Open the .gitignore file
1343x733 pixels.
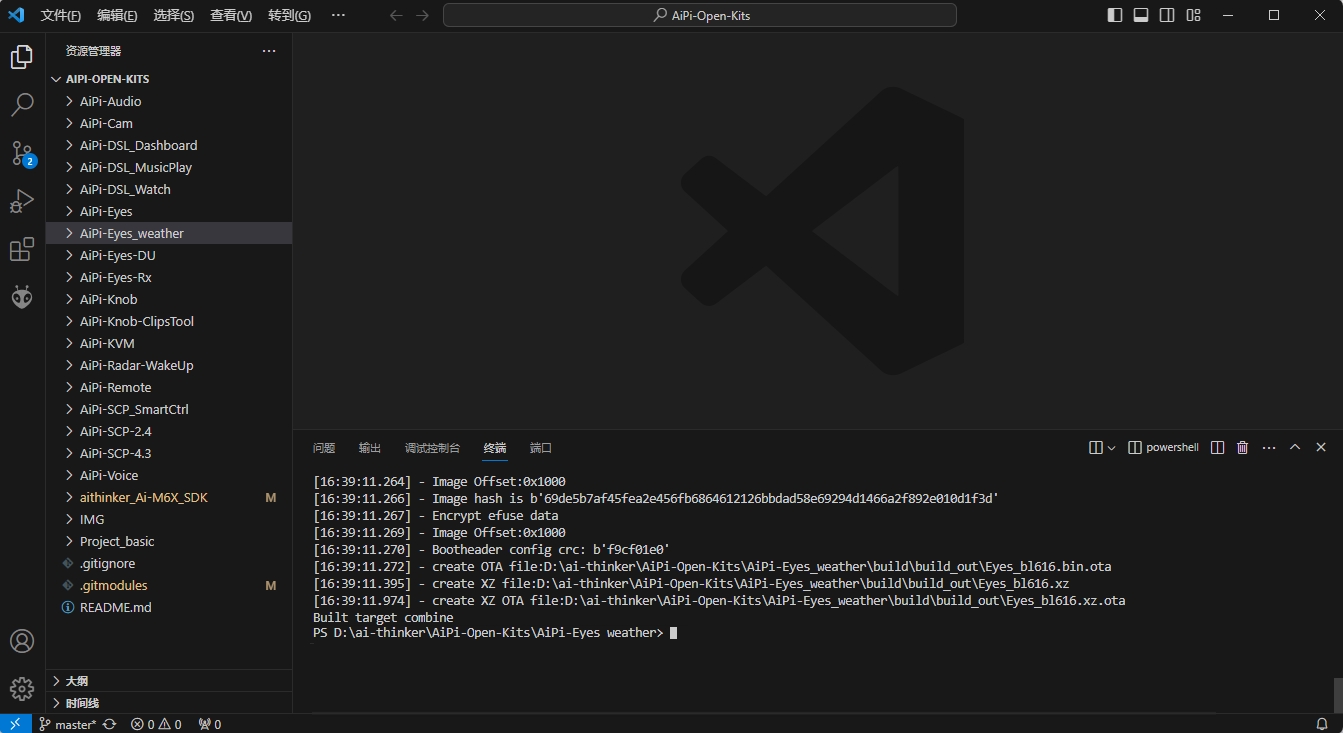point(169,563)
